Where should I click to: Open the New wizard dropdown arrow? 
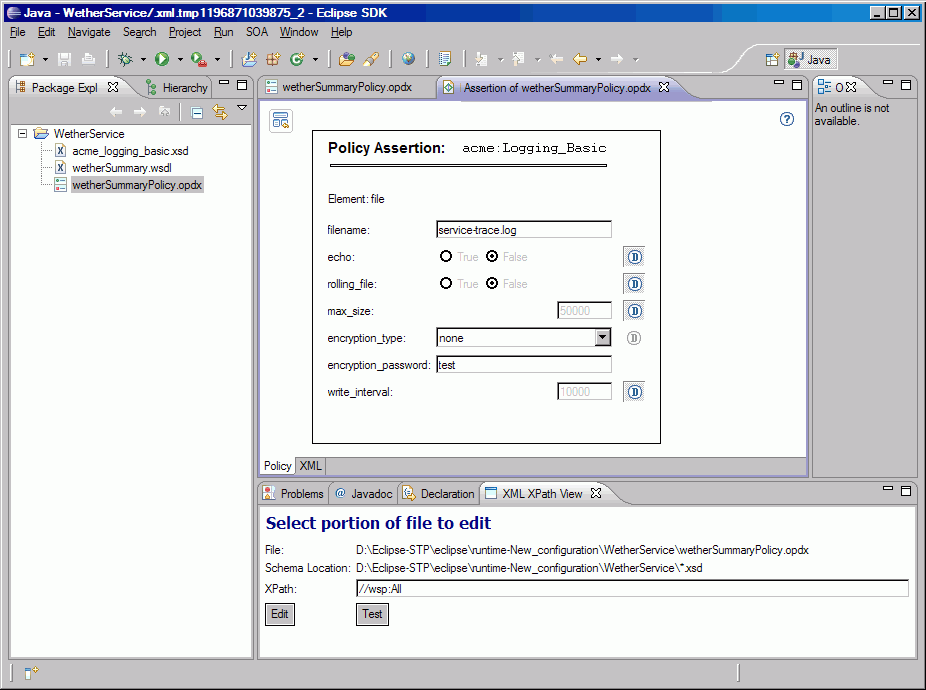45,60
